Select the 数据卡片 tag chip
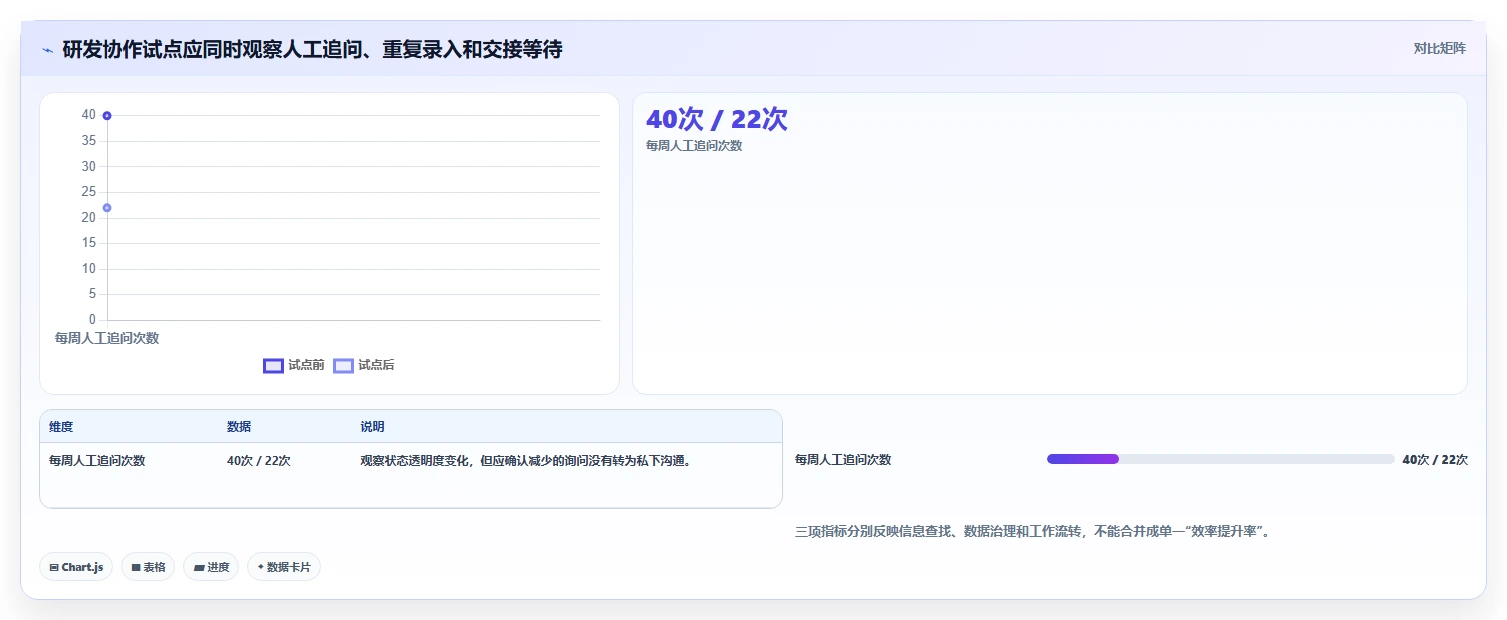 coord(284,567)
